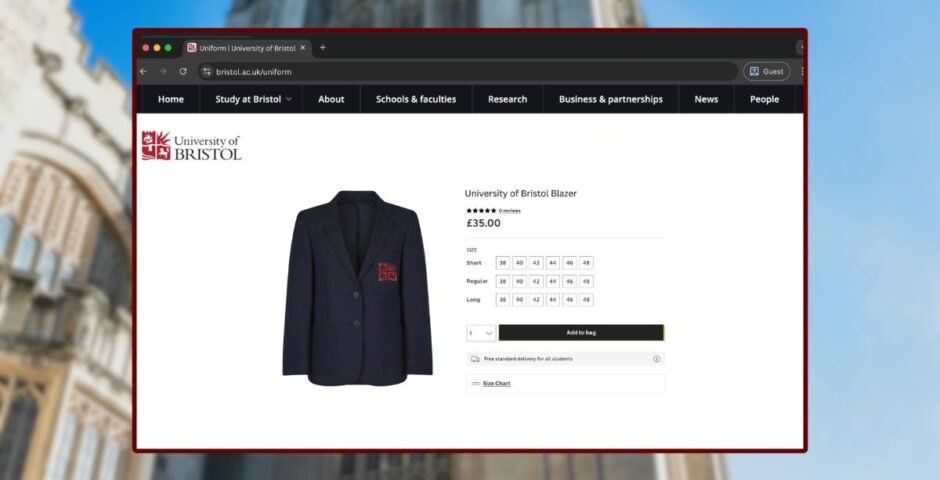Click the browser back arrow
Screen dimensions: 940x480
point(143,71)
